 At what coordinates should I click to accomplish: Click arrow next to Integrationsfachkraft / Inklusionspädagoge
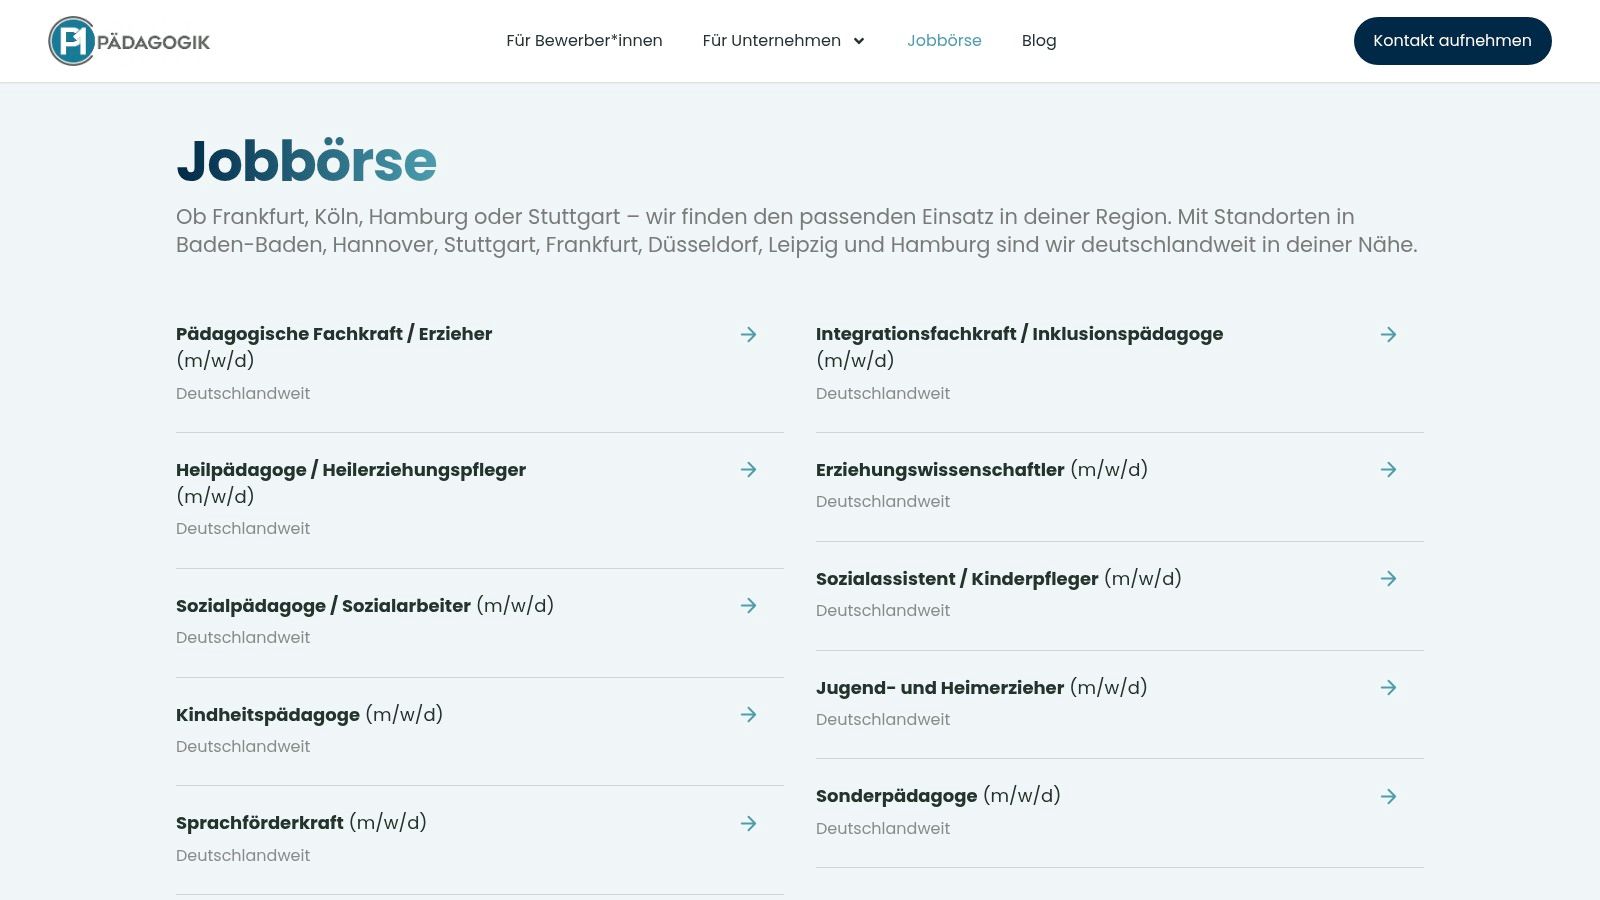[x=1388, y=334]
